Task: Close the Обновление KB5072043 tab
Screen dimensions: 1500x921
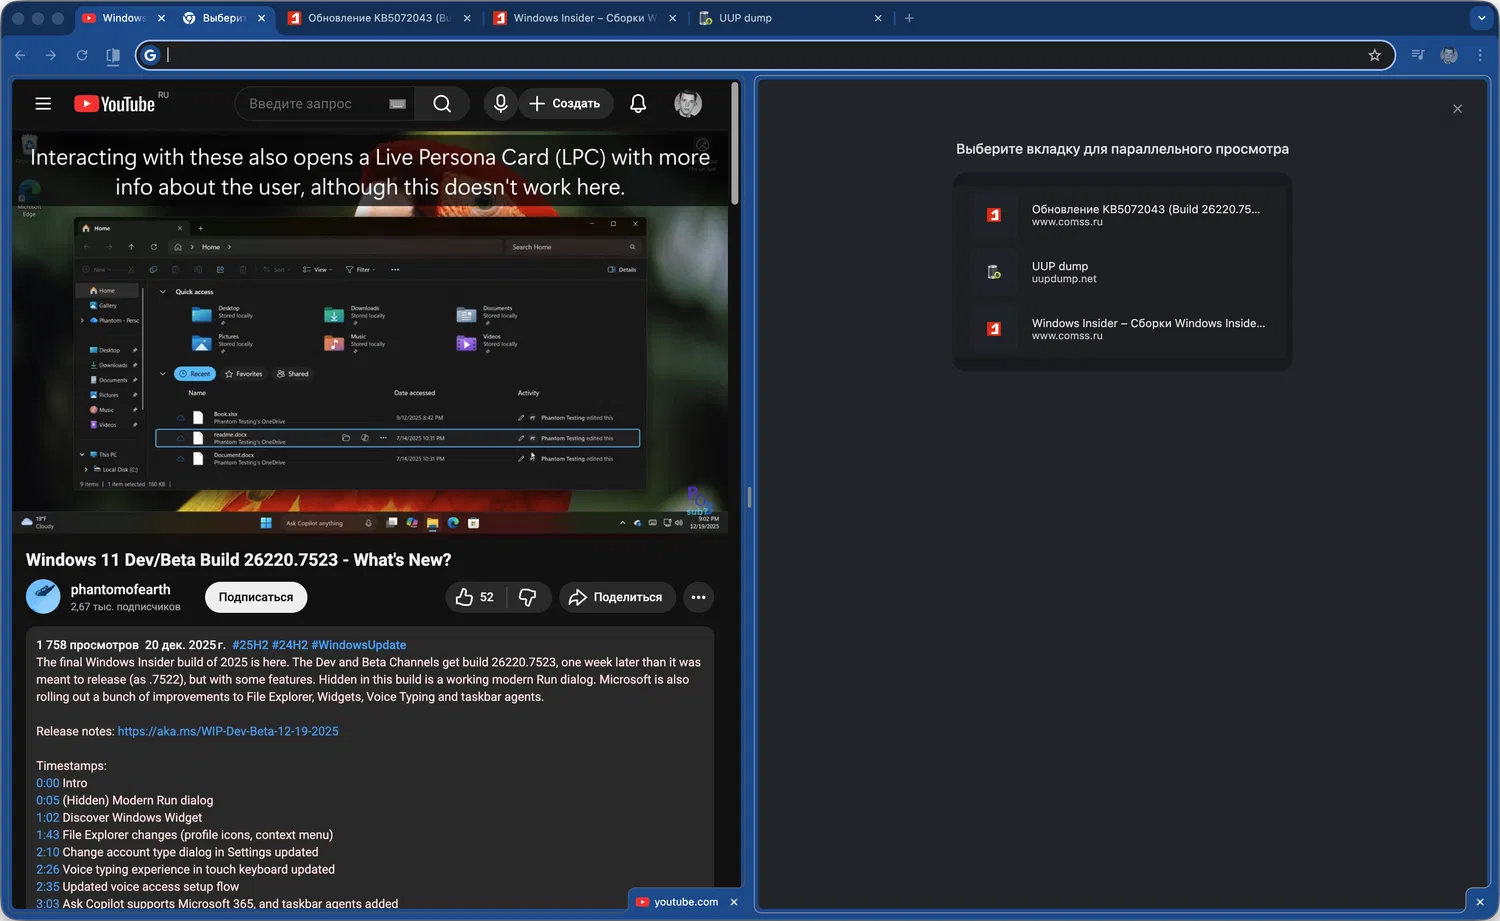Action: pyautogui.click(x=467, y=18)
